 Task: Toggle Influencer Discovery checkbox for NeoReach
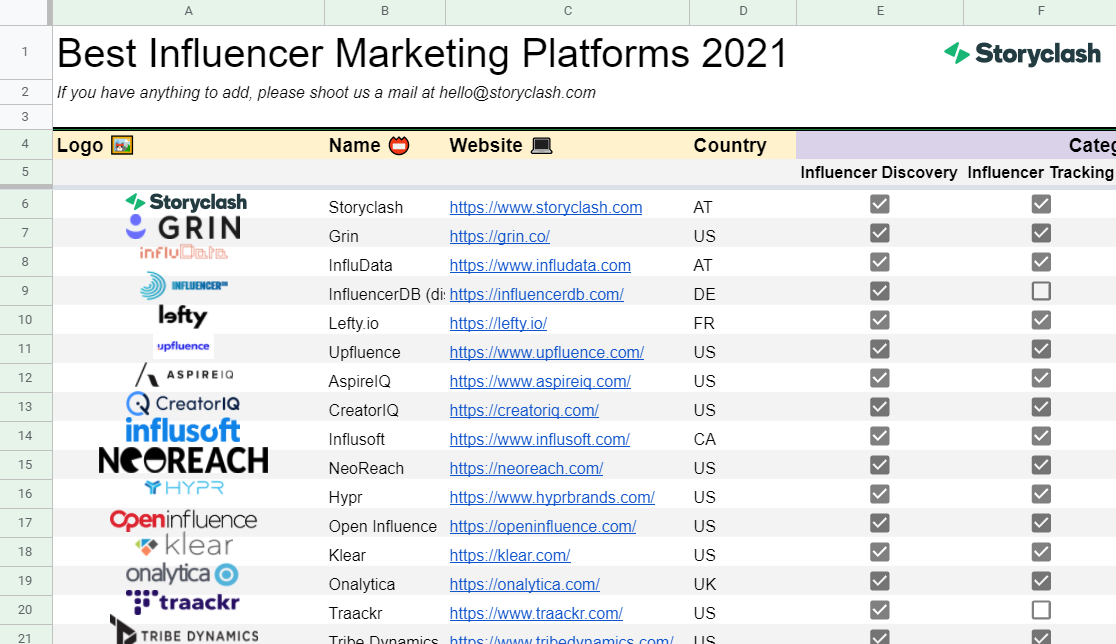pos(880,465)
